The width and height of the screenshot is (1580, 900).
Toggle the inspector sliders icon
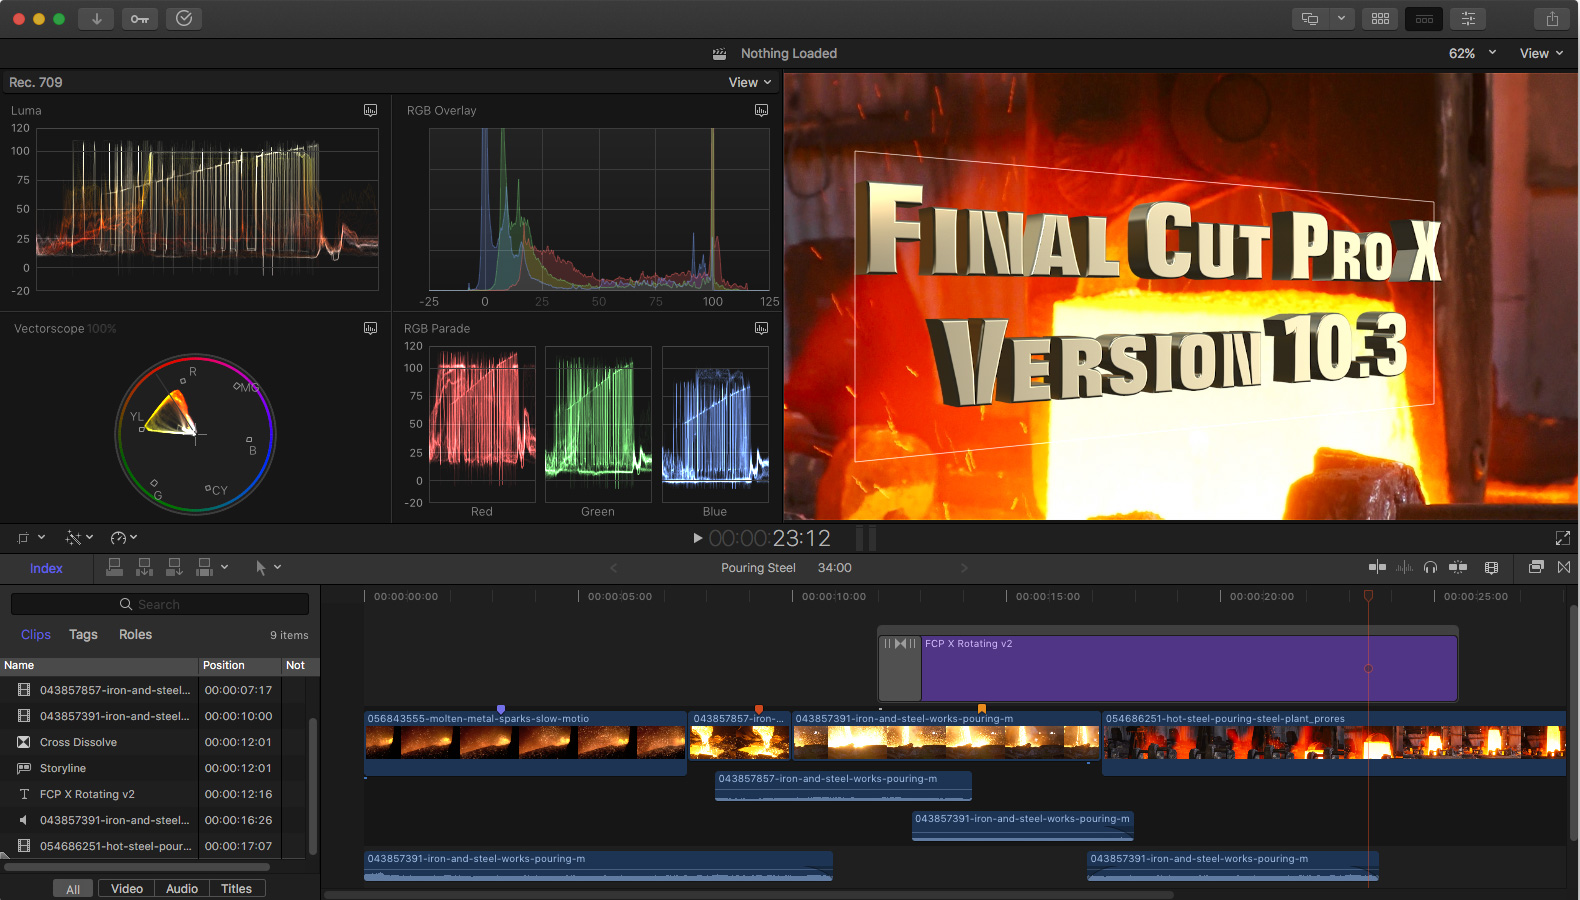click(x=1468, y=18)
